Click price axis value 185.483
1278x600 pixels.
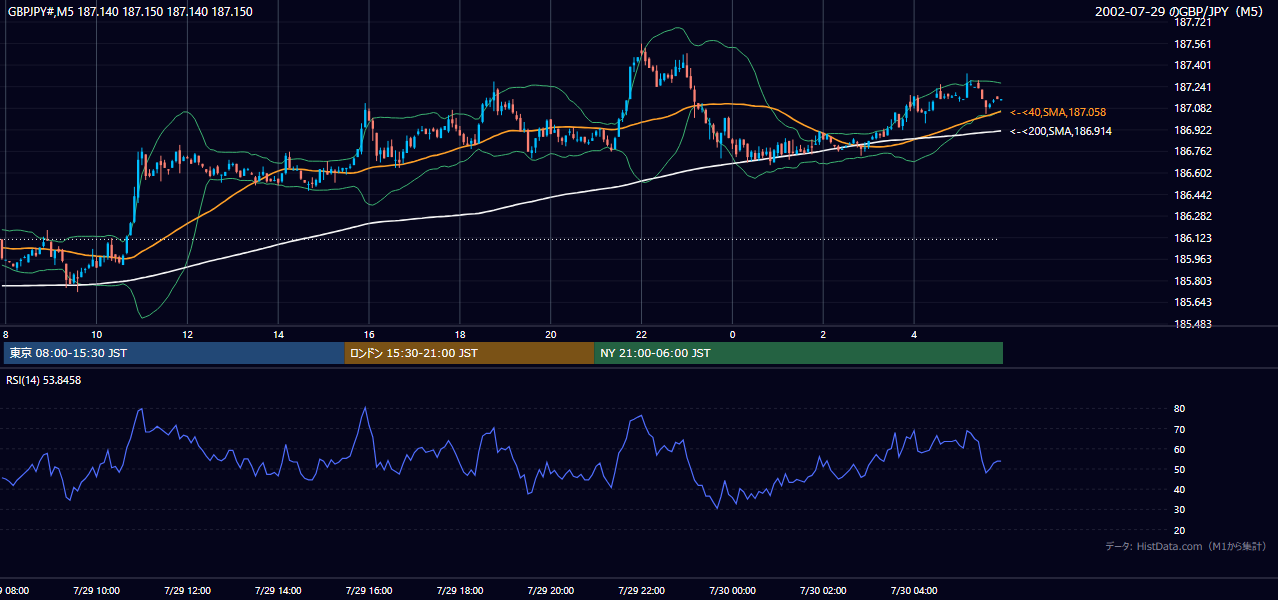click(1193, 324)
